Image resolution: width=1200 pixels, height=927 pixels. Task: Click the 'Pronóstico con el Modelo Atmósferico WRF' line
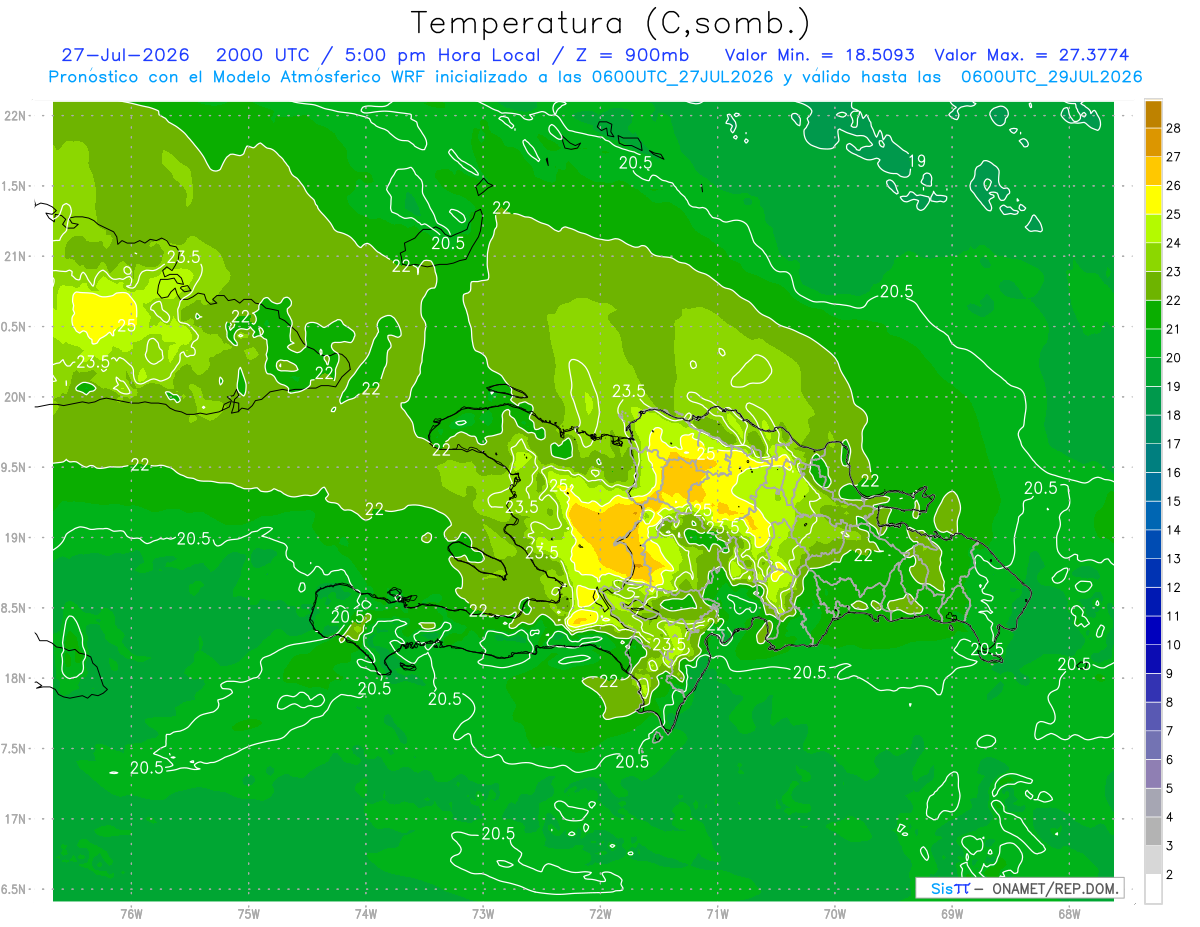596,77
